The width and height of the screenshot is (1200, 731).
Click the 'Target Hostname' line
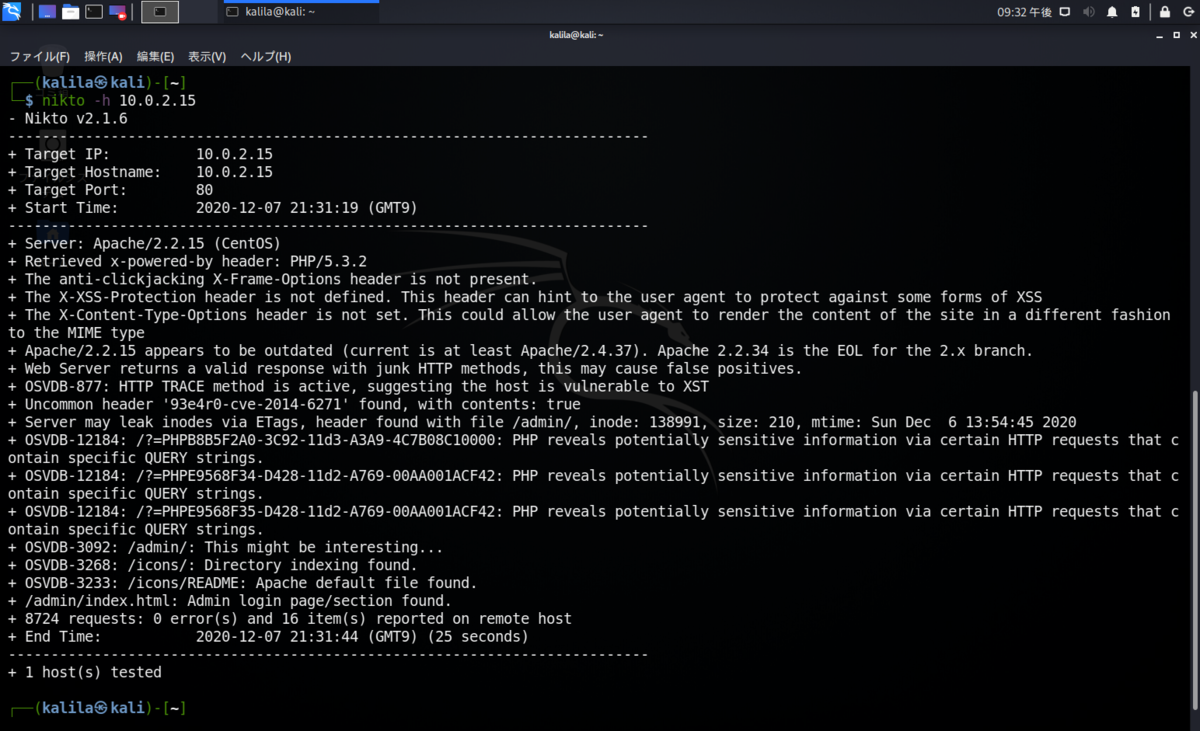click(x=140, y=172)
